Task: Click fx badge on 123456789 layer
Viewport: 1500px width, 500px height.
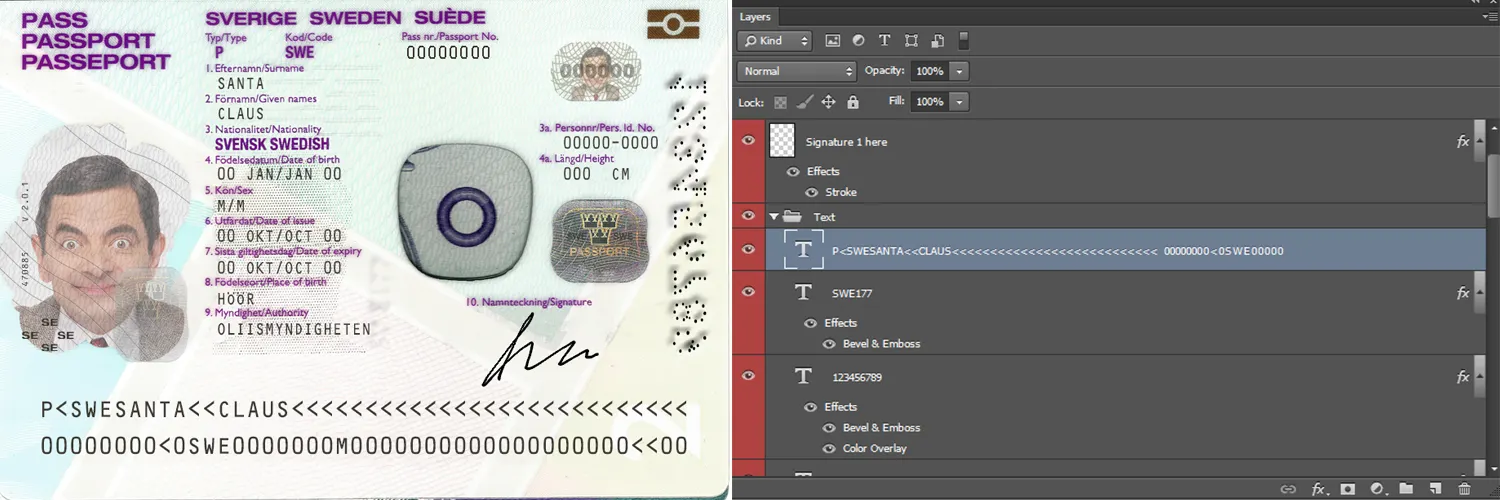Action: [x=1463, y=377]
